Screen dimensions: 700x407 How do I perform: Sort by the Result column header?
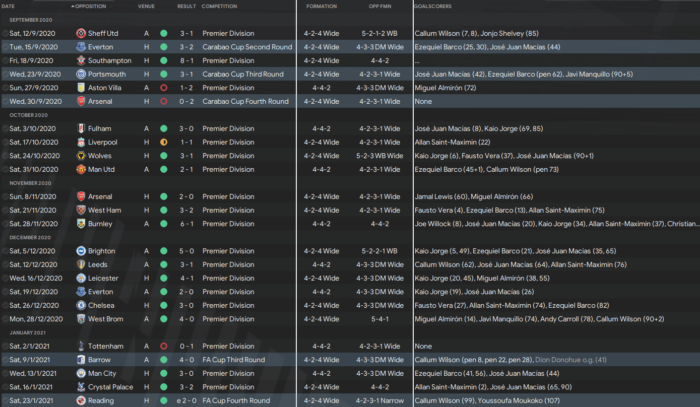point(186,6)
